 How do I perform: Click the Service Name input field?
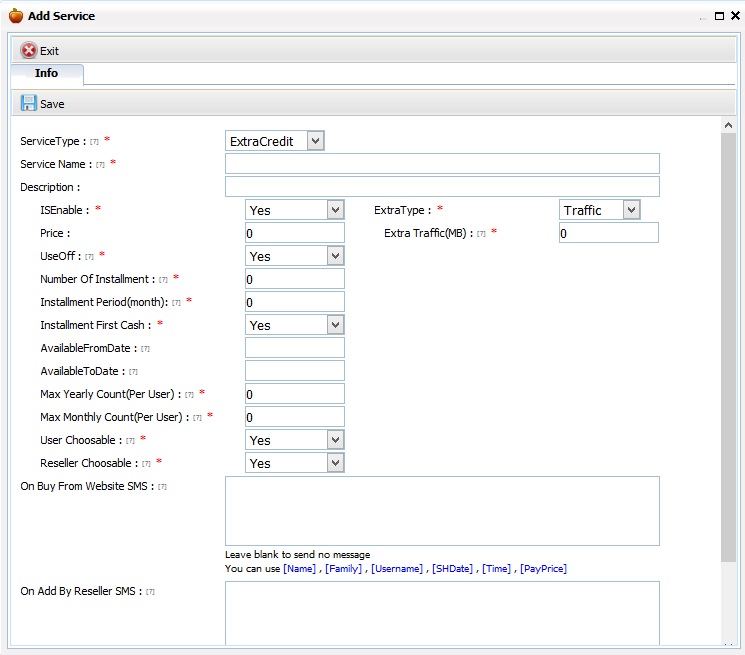tap(442, 163)
